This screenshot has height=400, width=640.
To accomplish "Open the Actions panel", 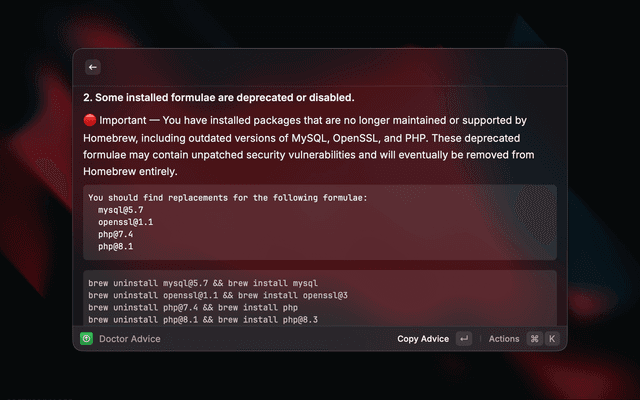I will pyautogui.click(x=504, y=339).
